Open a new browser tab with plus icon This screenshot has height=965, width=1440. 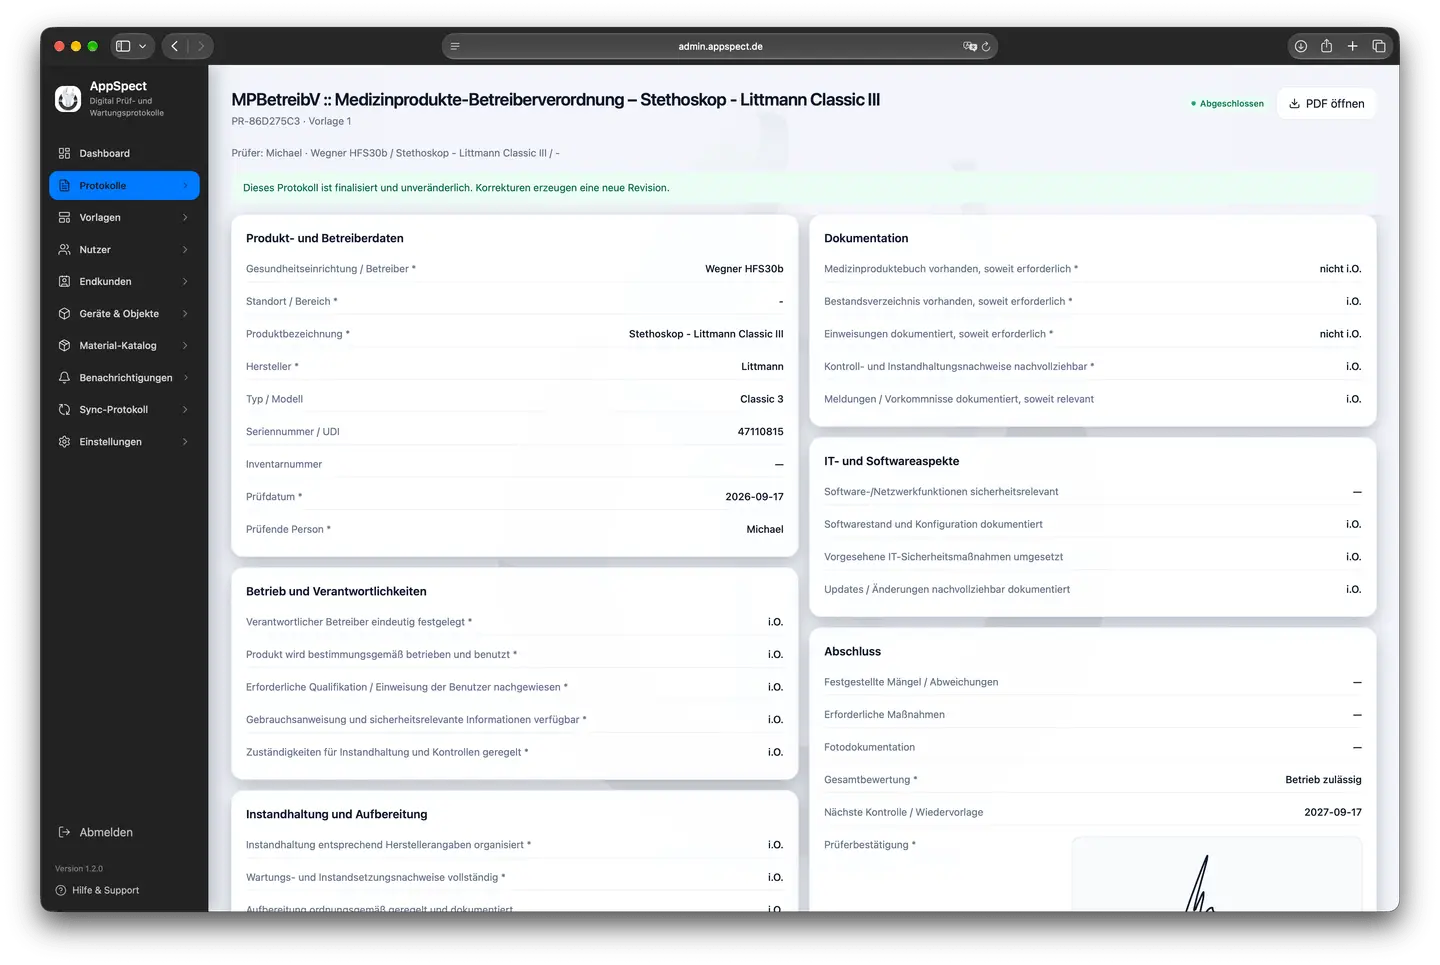(1352, 46)
